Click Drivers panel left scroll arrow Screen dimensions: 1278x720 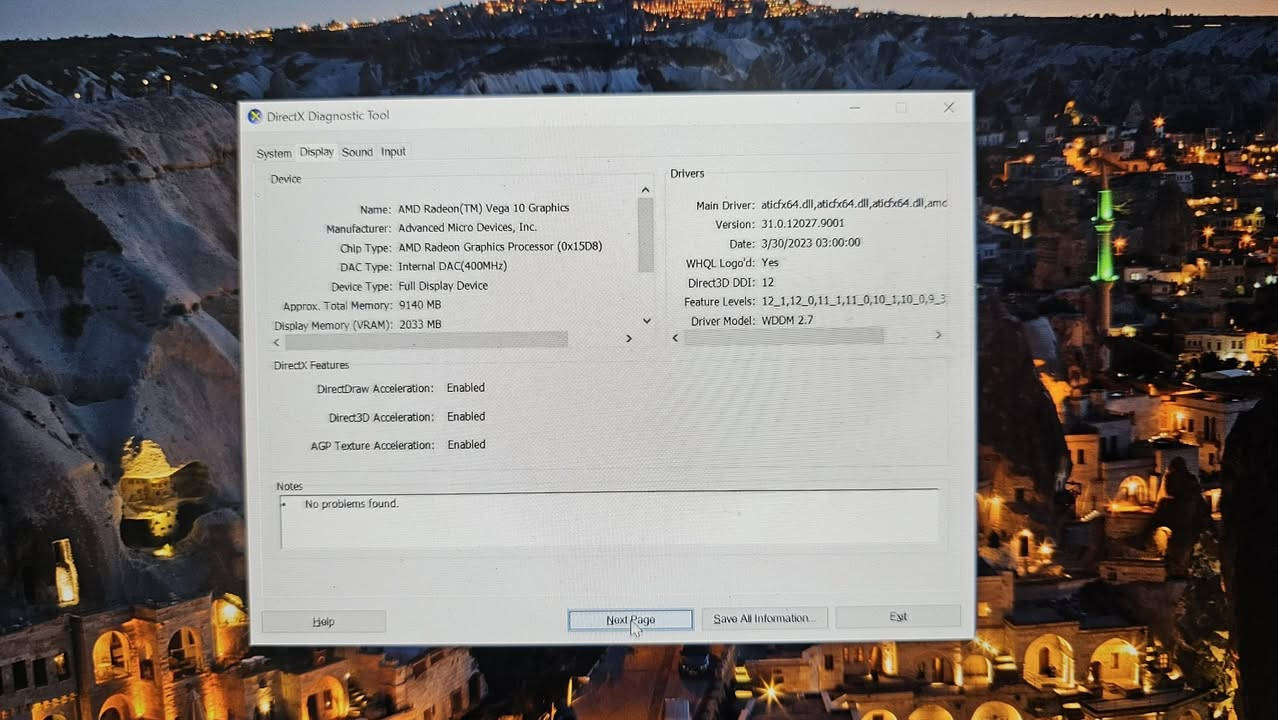coord(675,338)
